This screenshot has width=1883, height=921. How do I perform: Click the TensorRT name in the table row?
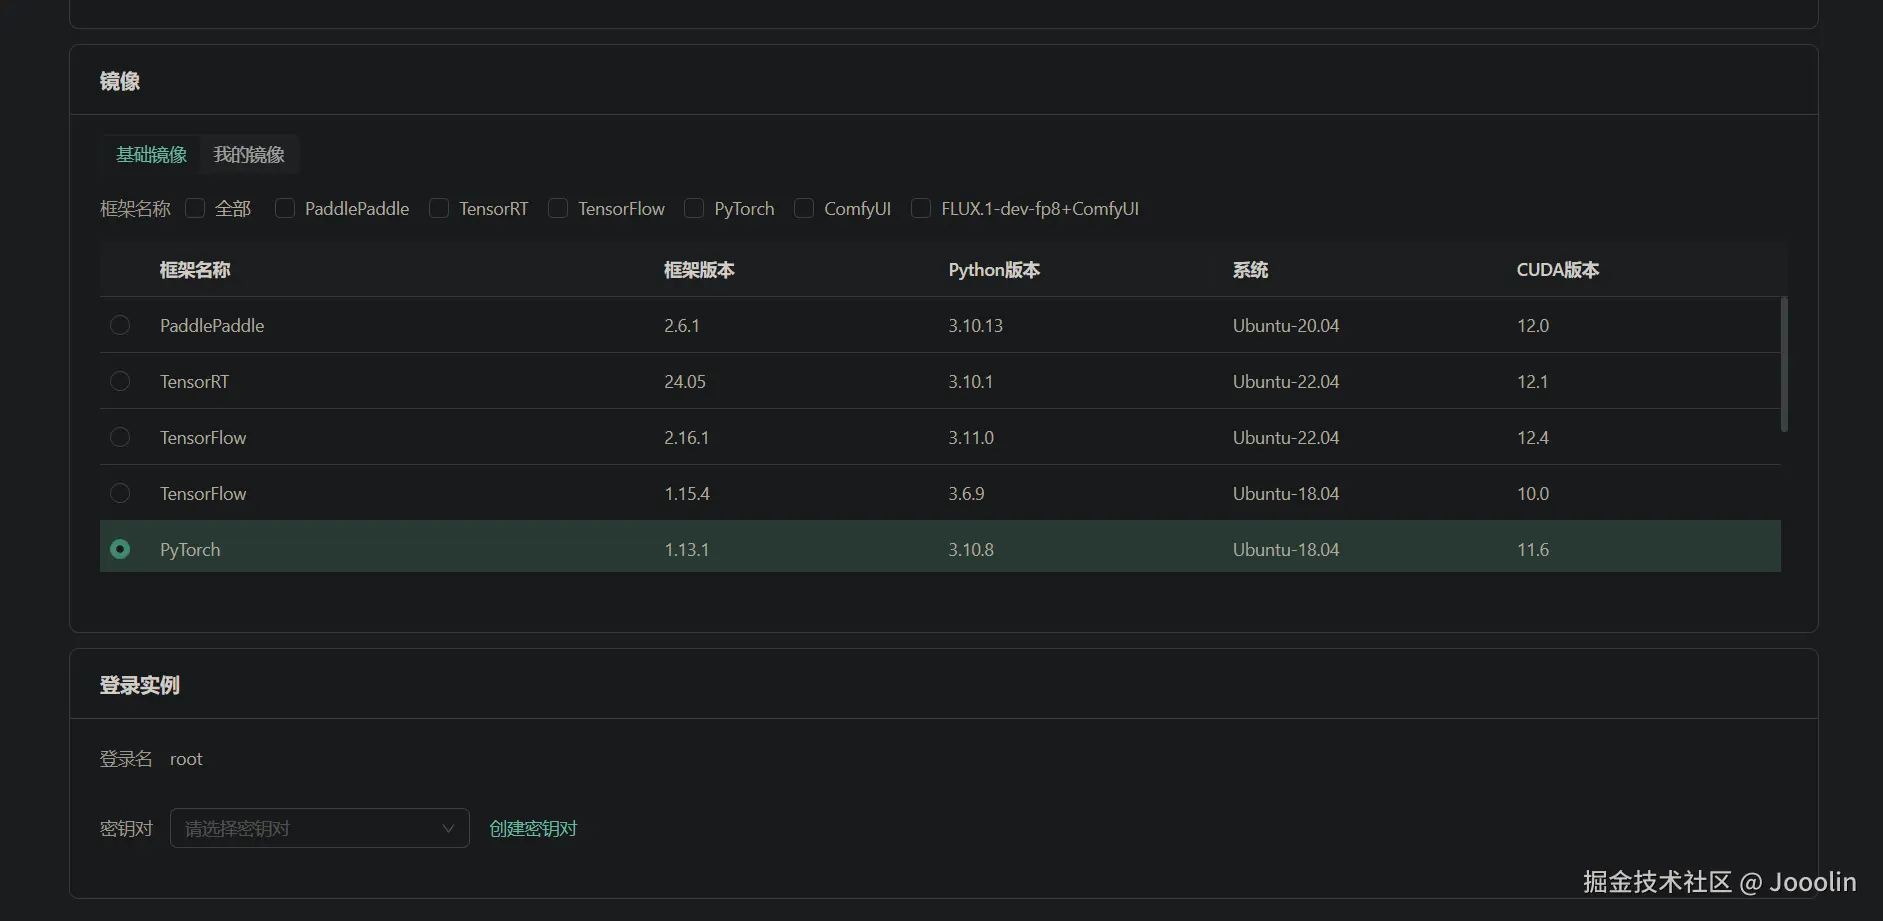click(x=194, y=381)
